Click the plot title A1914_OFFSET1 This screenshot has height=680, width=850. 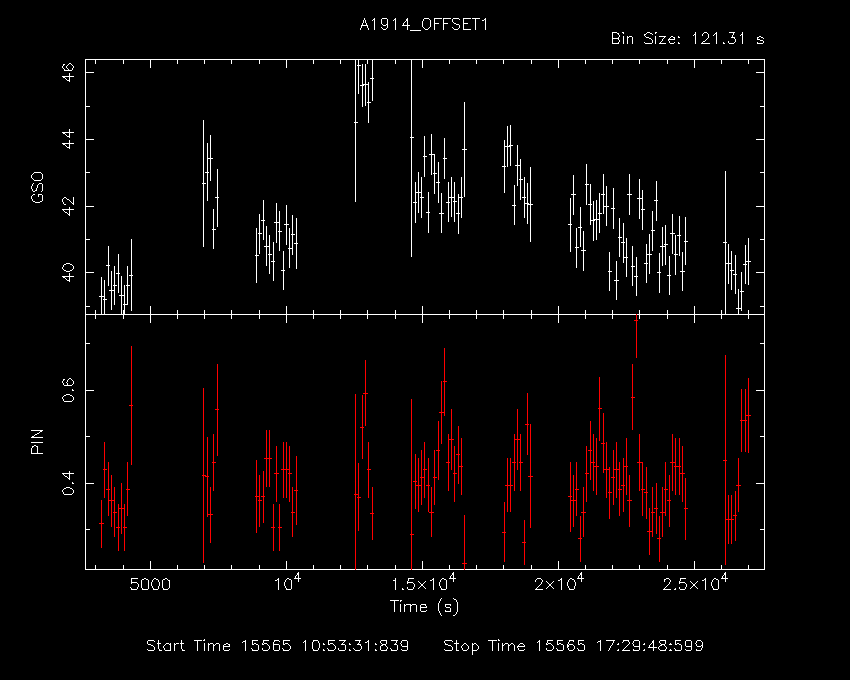coord(423,25)
